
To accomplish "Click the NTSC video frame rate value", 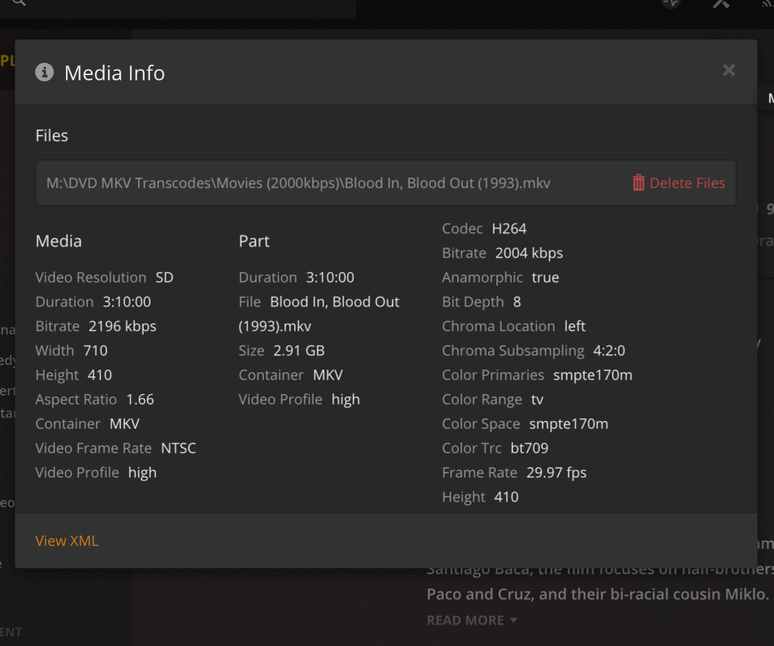I will pos(178,448).
